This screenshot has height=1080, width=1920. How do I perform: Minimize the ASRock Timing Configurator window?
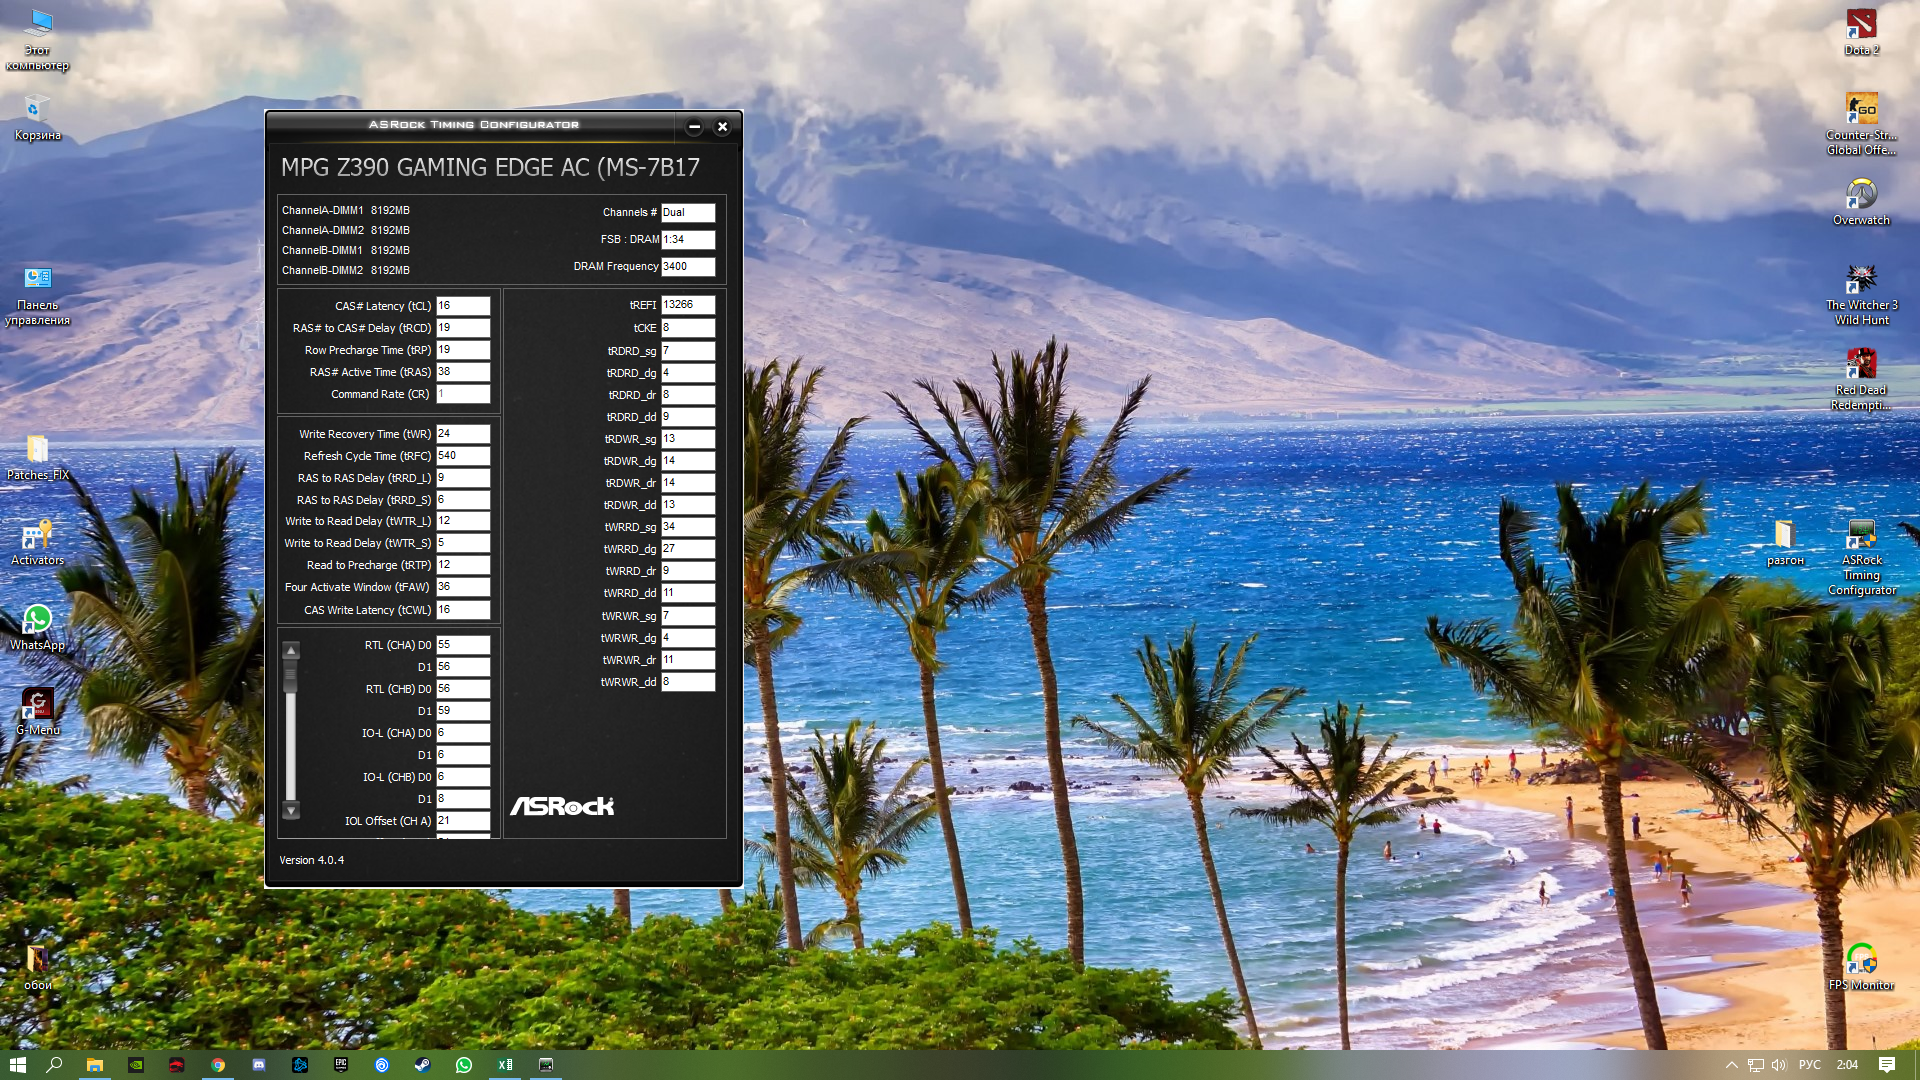coord(694,127)
